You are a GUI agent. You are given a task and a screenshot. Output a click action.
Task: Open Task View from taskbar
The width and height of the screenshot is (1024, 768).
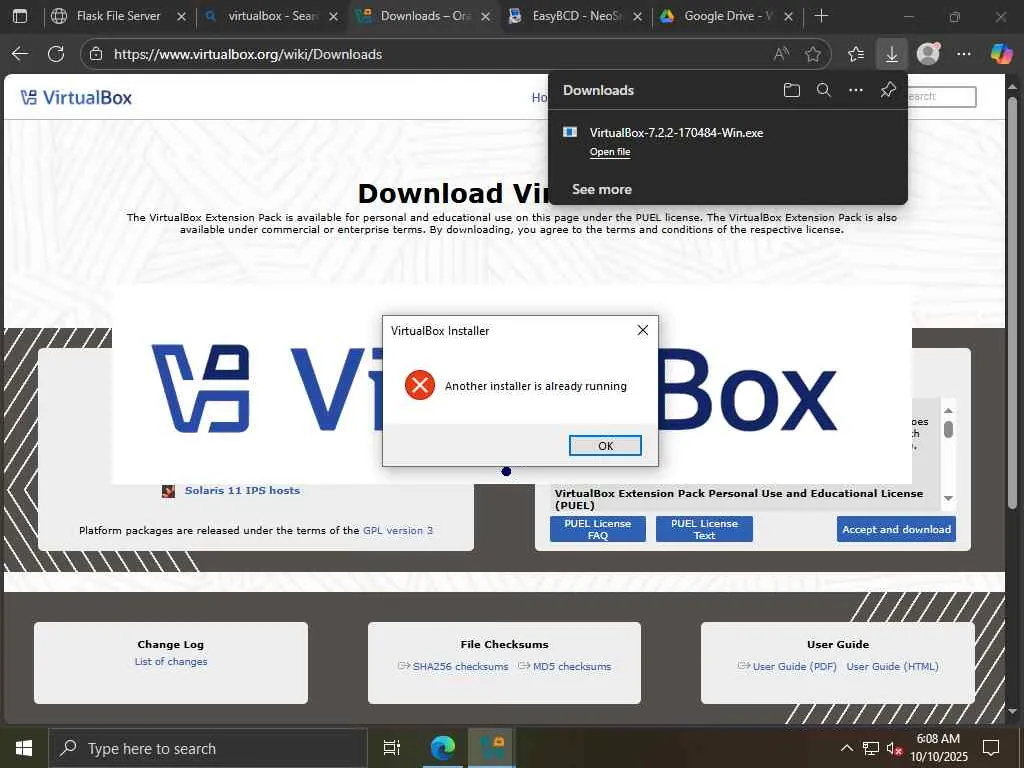point(392,748)
